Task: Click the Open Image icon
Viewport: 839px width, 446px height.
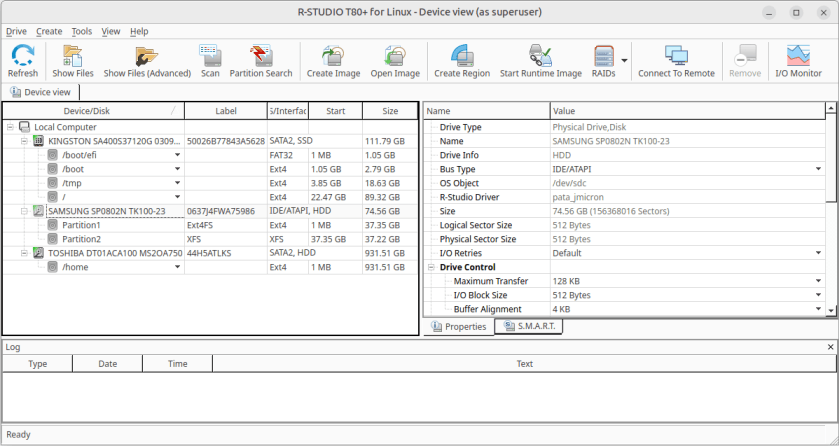Action: pyautogui.click(x=395, y=56)
